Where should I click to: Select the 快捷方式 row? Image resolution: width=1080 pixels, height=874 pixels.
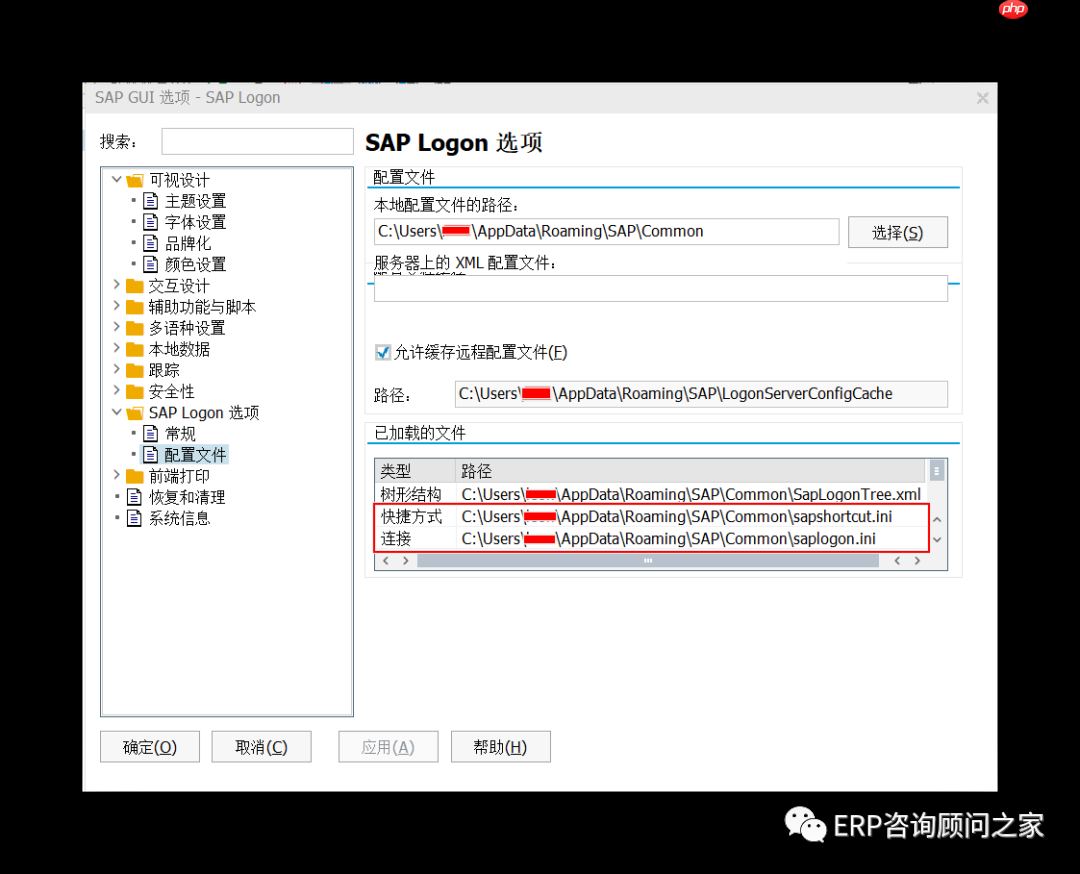pos(650,517)
